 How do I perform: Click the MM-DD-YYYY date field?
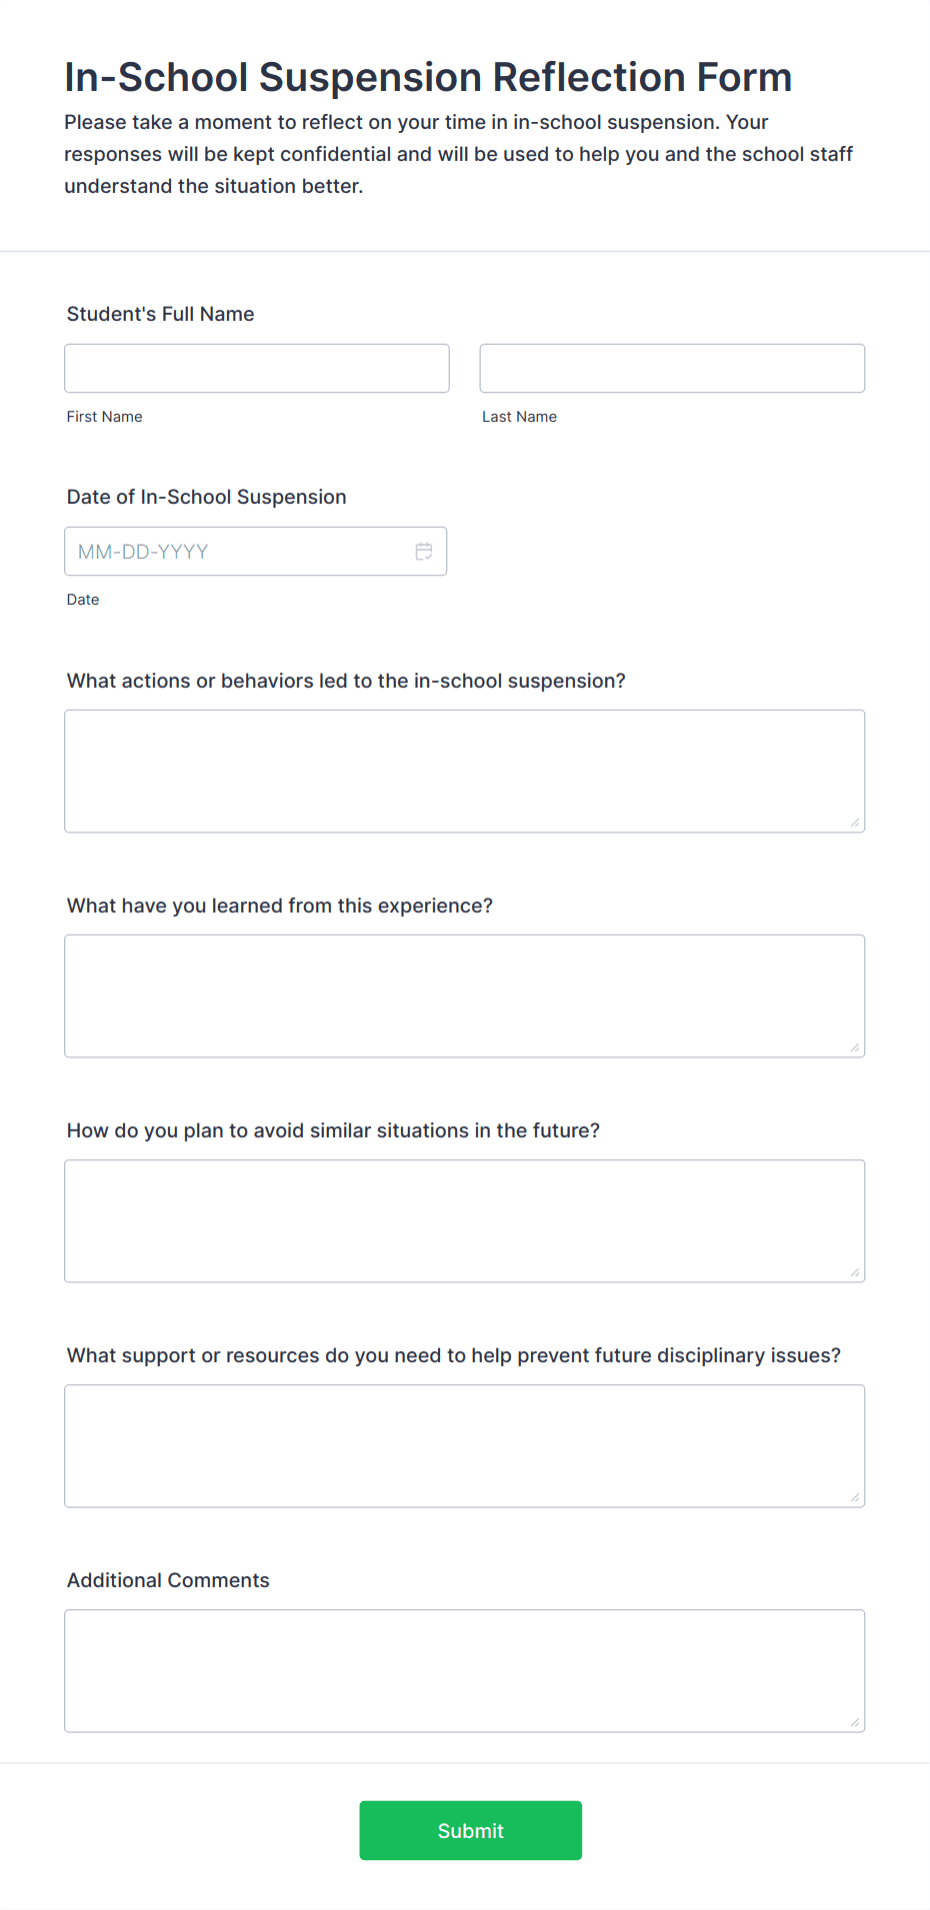(x=240, y=551)
